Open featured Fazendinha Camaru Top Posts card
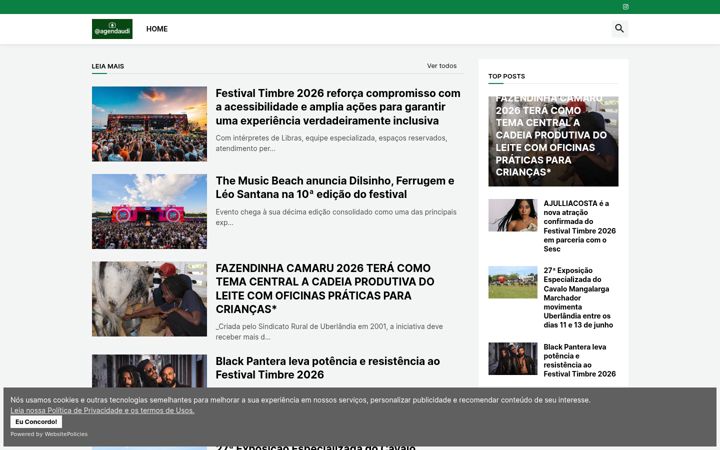Viewport: 720px width, 450px height. 553,141
